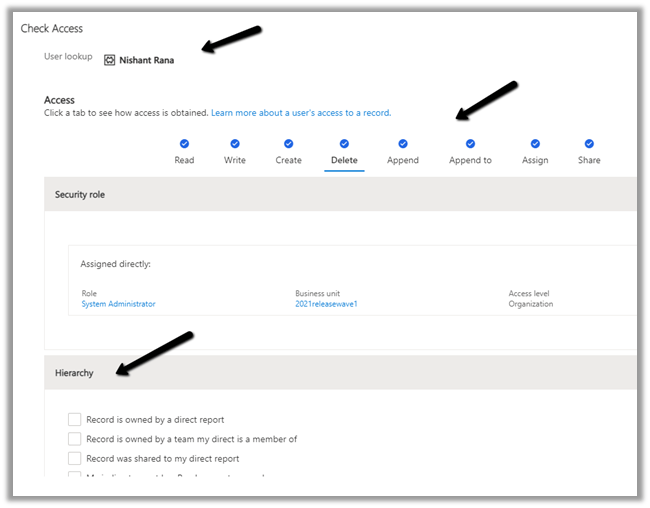Enable 'Record was shared to my direct report'

click(75, 458)
